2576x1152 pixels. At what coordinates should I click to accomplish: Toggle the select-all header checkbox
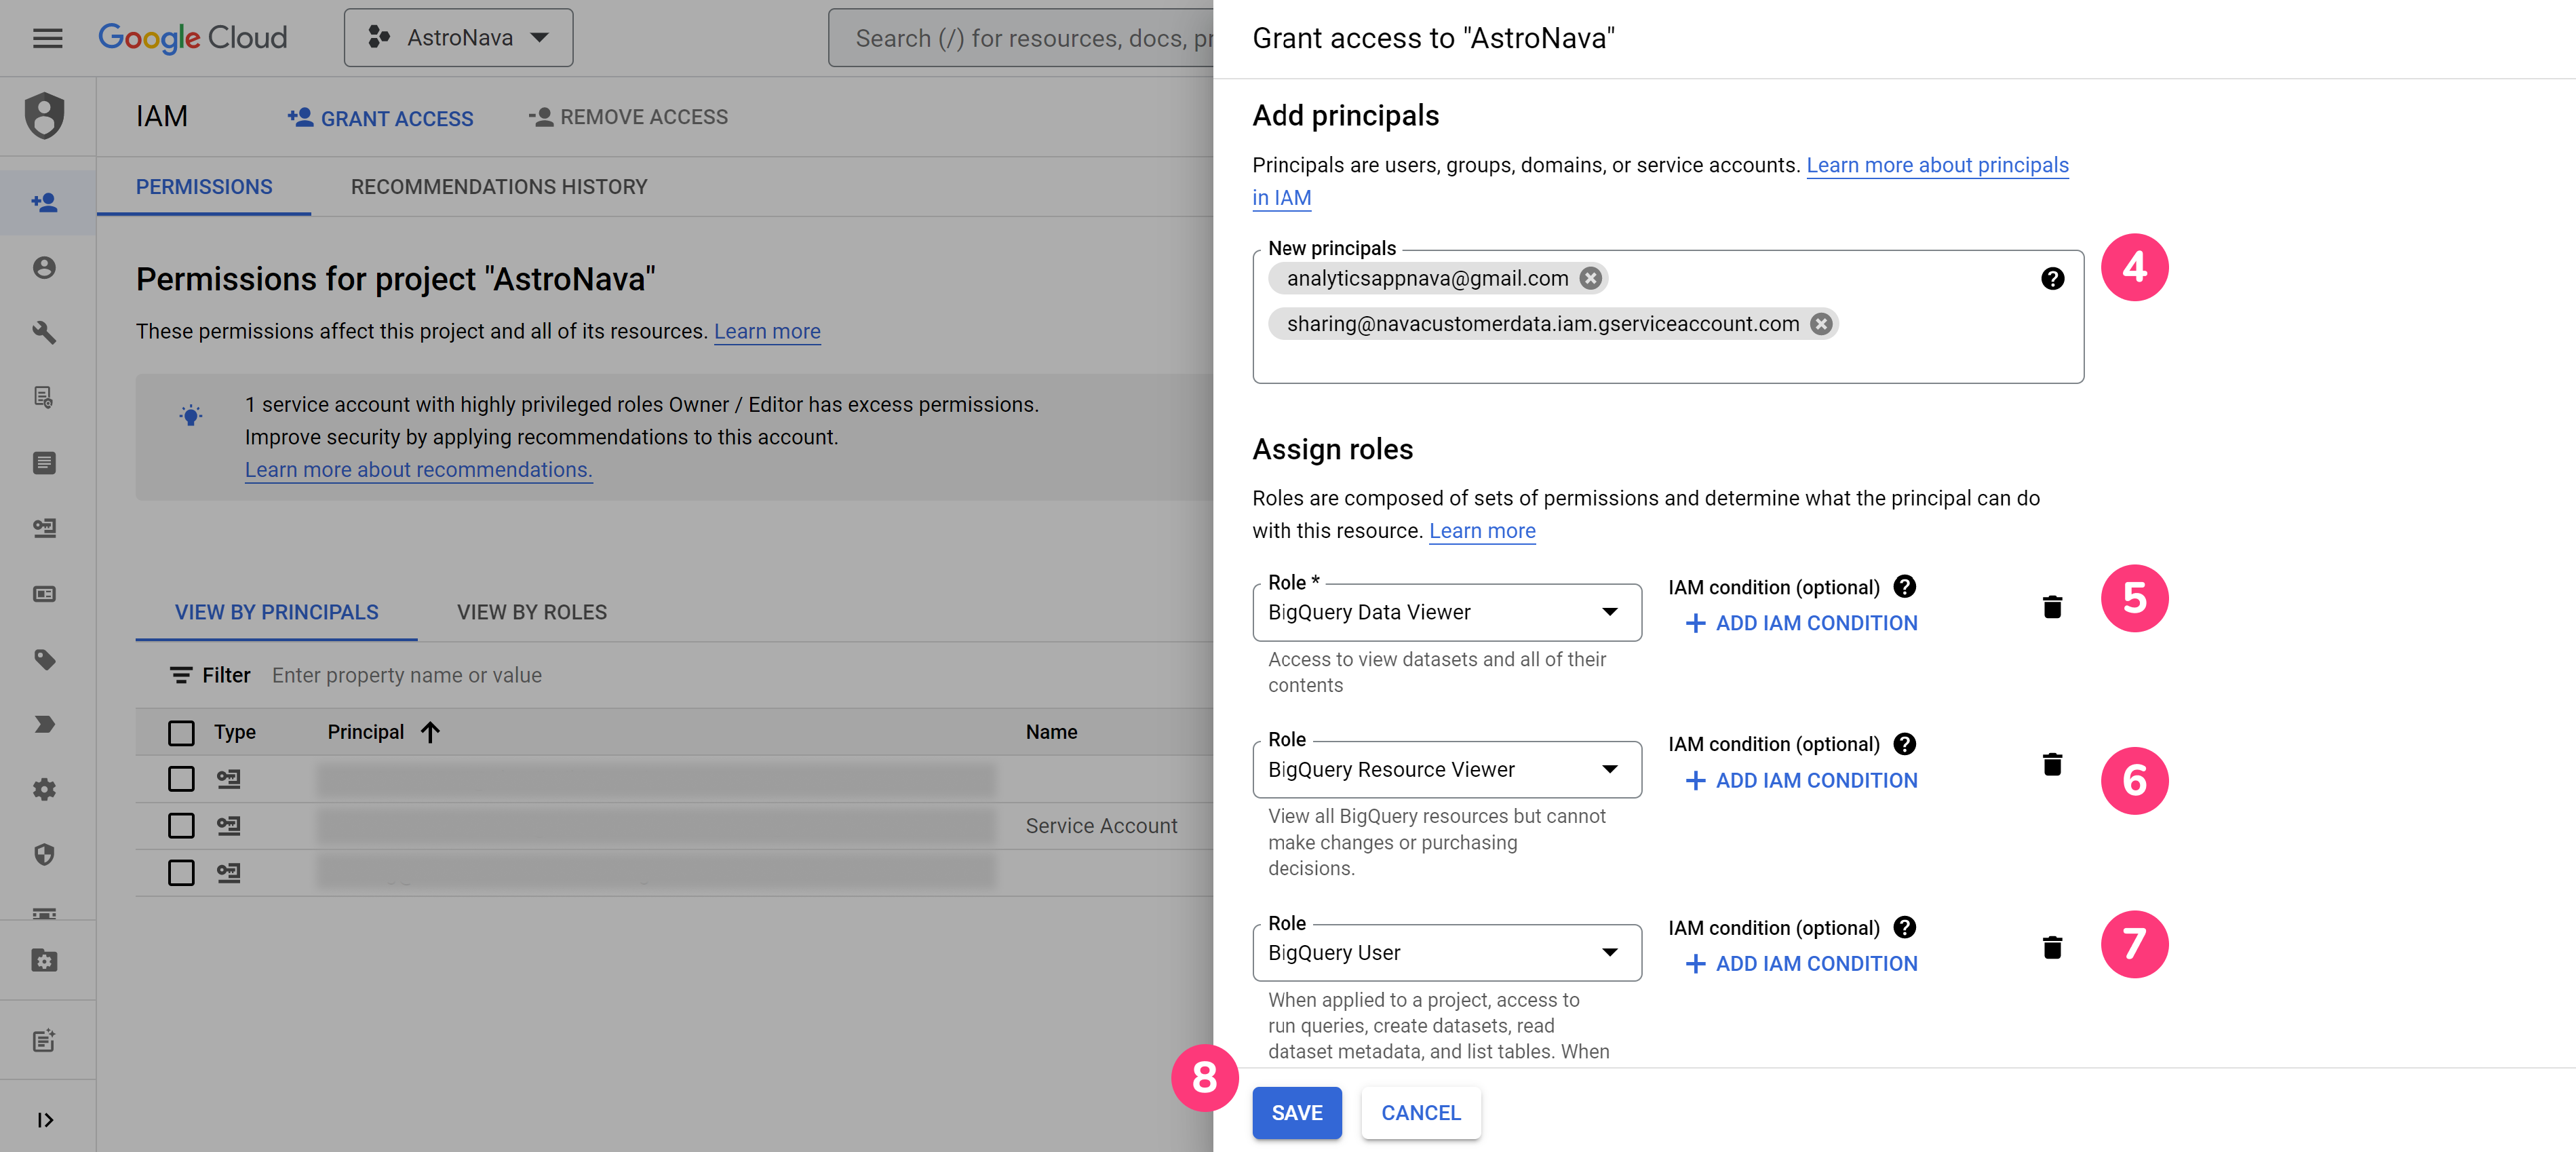tap(181, 733)
